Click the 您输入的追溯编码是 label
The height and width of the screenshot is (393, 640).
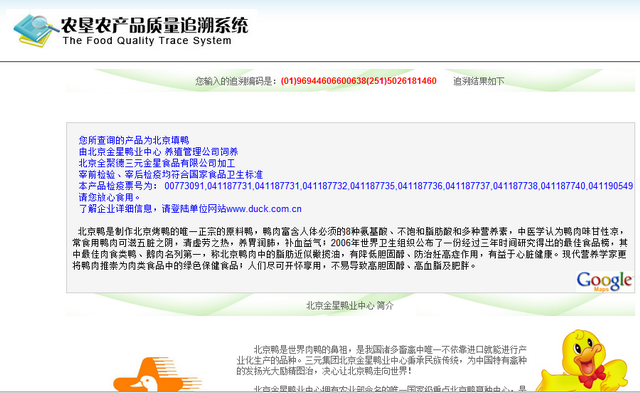click(237, 81)
